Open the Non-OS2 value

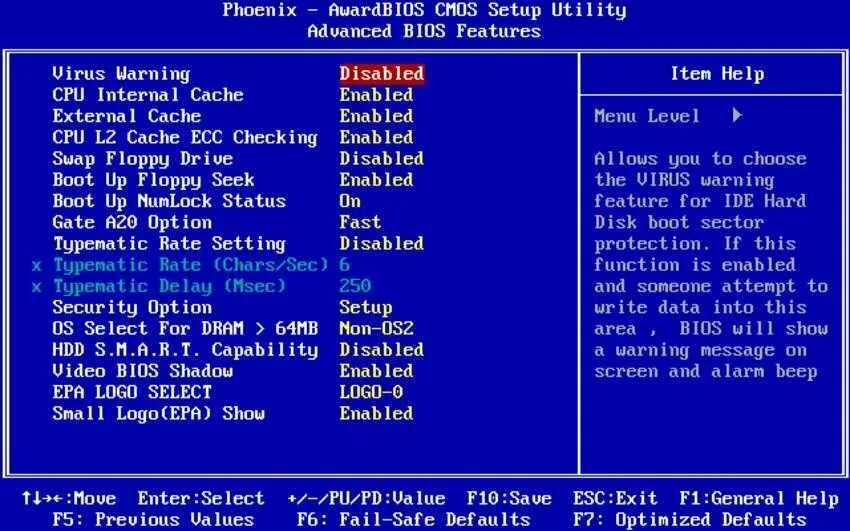click(376, 328)
